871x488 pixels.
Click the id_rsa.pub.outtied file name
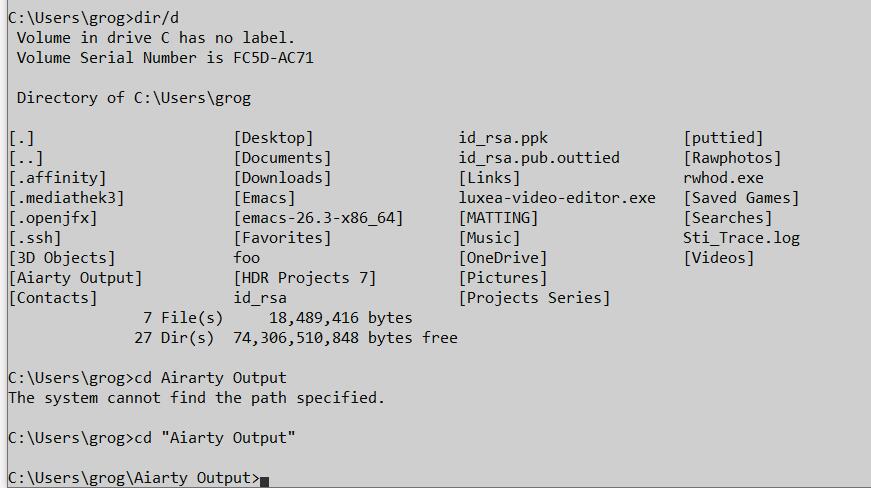click(x=539, y=158)
